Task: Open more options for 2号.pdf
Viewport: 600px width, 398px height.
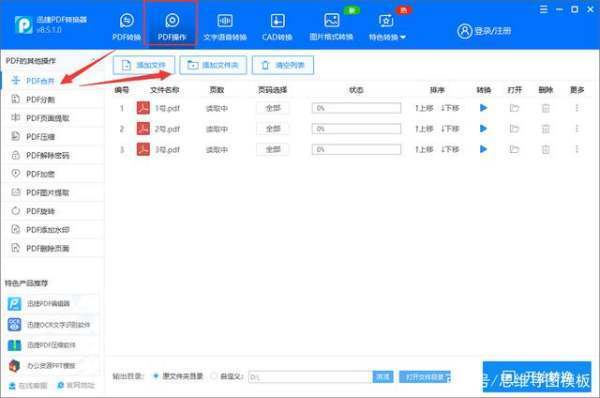Action: [x=577, y=129]
